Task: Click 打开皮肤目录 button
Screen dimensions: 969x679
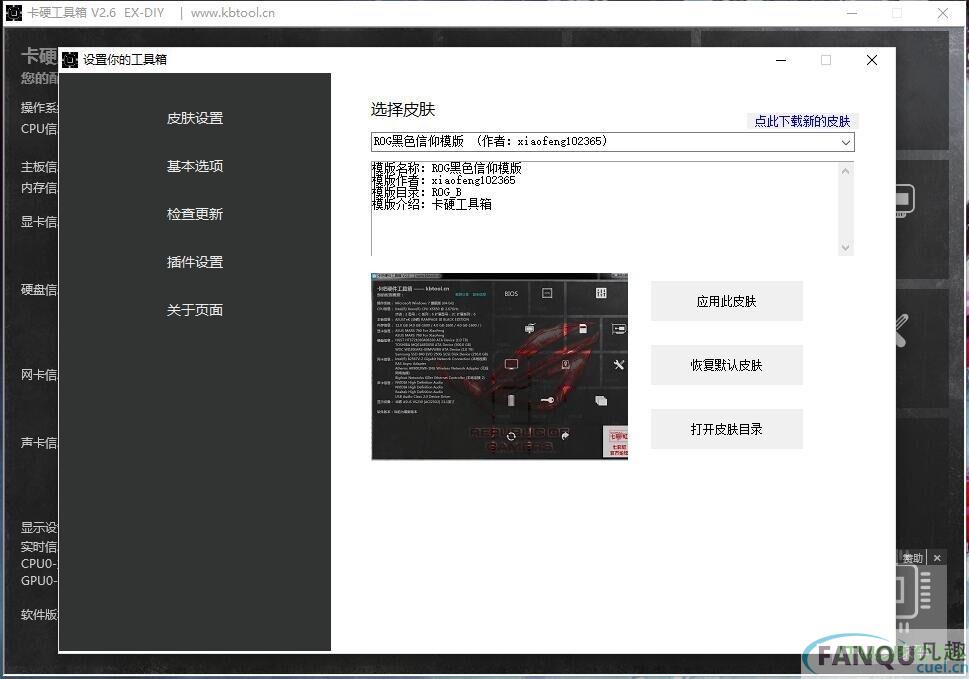Action: [x=727, y=429]
